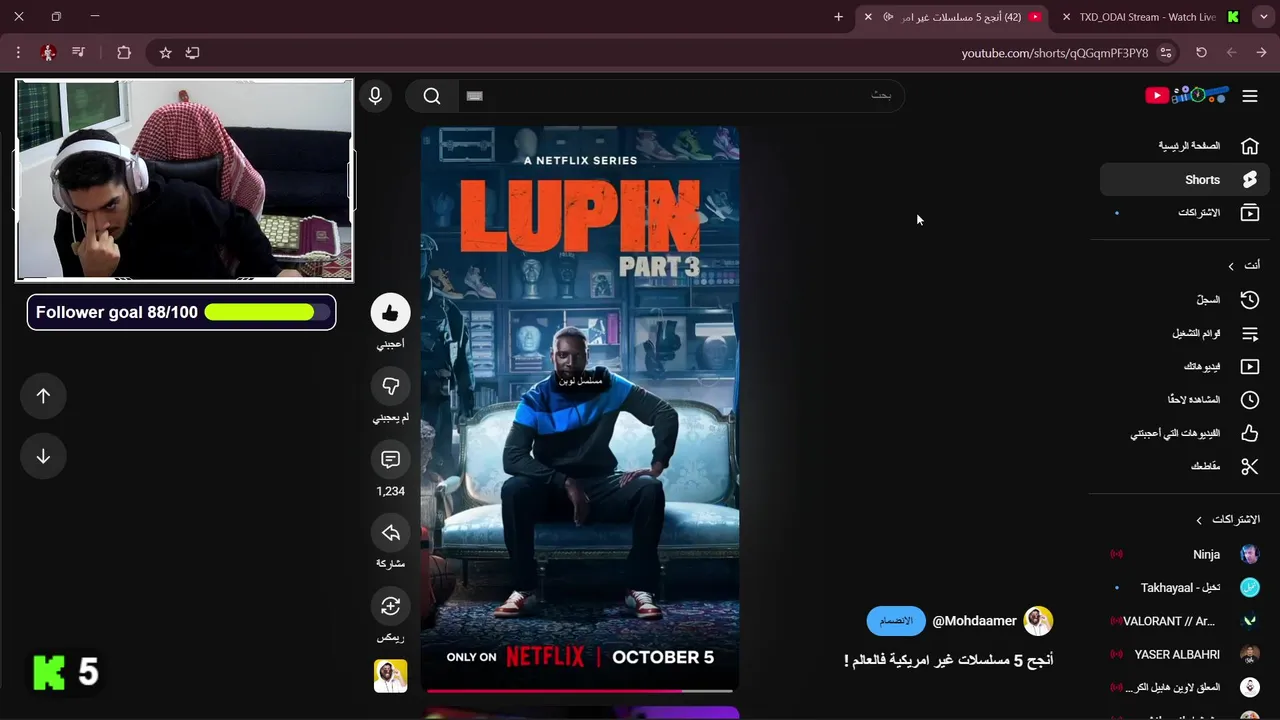Click the @Mohdaamer channel avatar

click(x=1038, y=621)
